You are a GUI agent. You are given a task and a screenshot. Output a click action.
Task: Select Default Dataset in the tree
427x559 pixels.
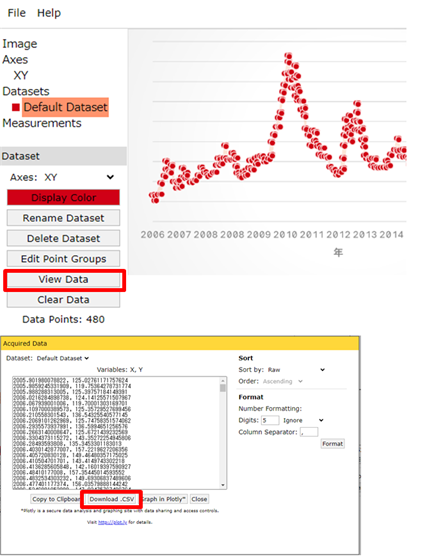click(65, 107)
